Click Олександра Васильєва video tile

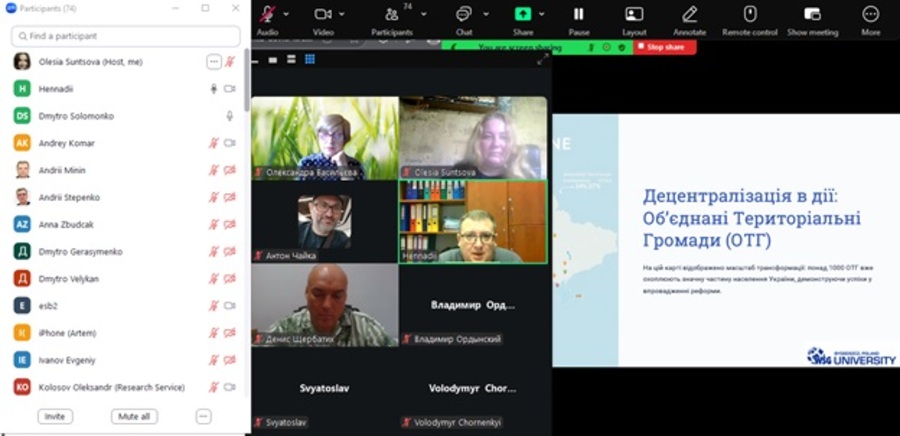tap(325, 138)
